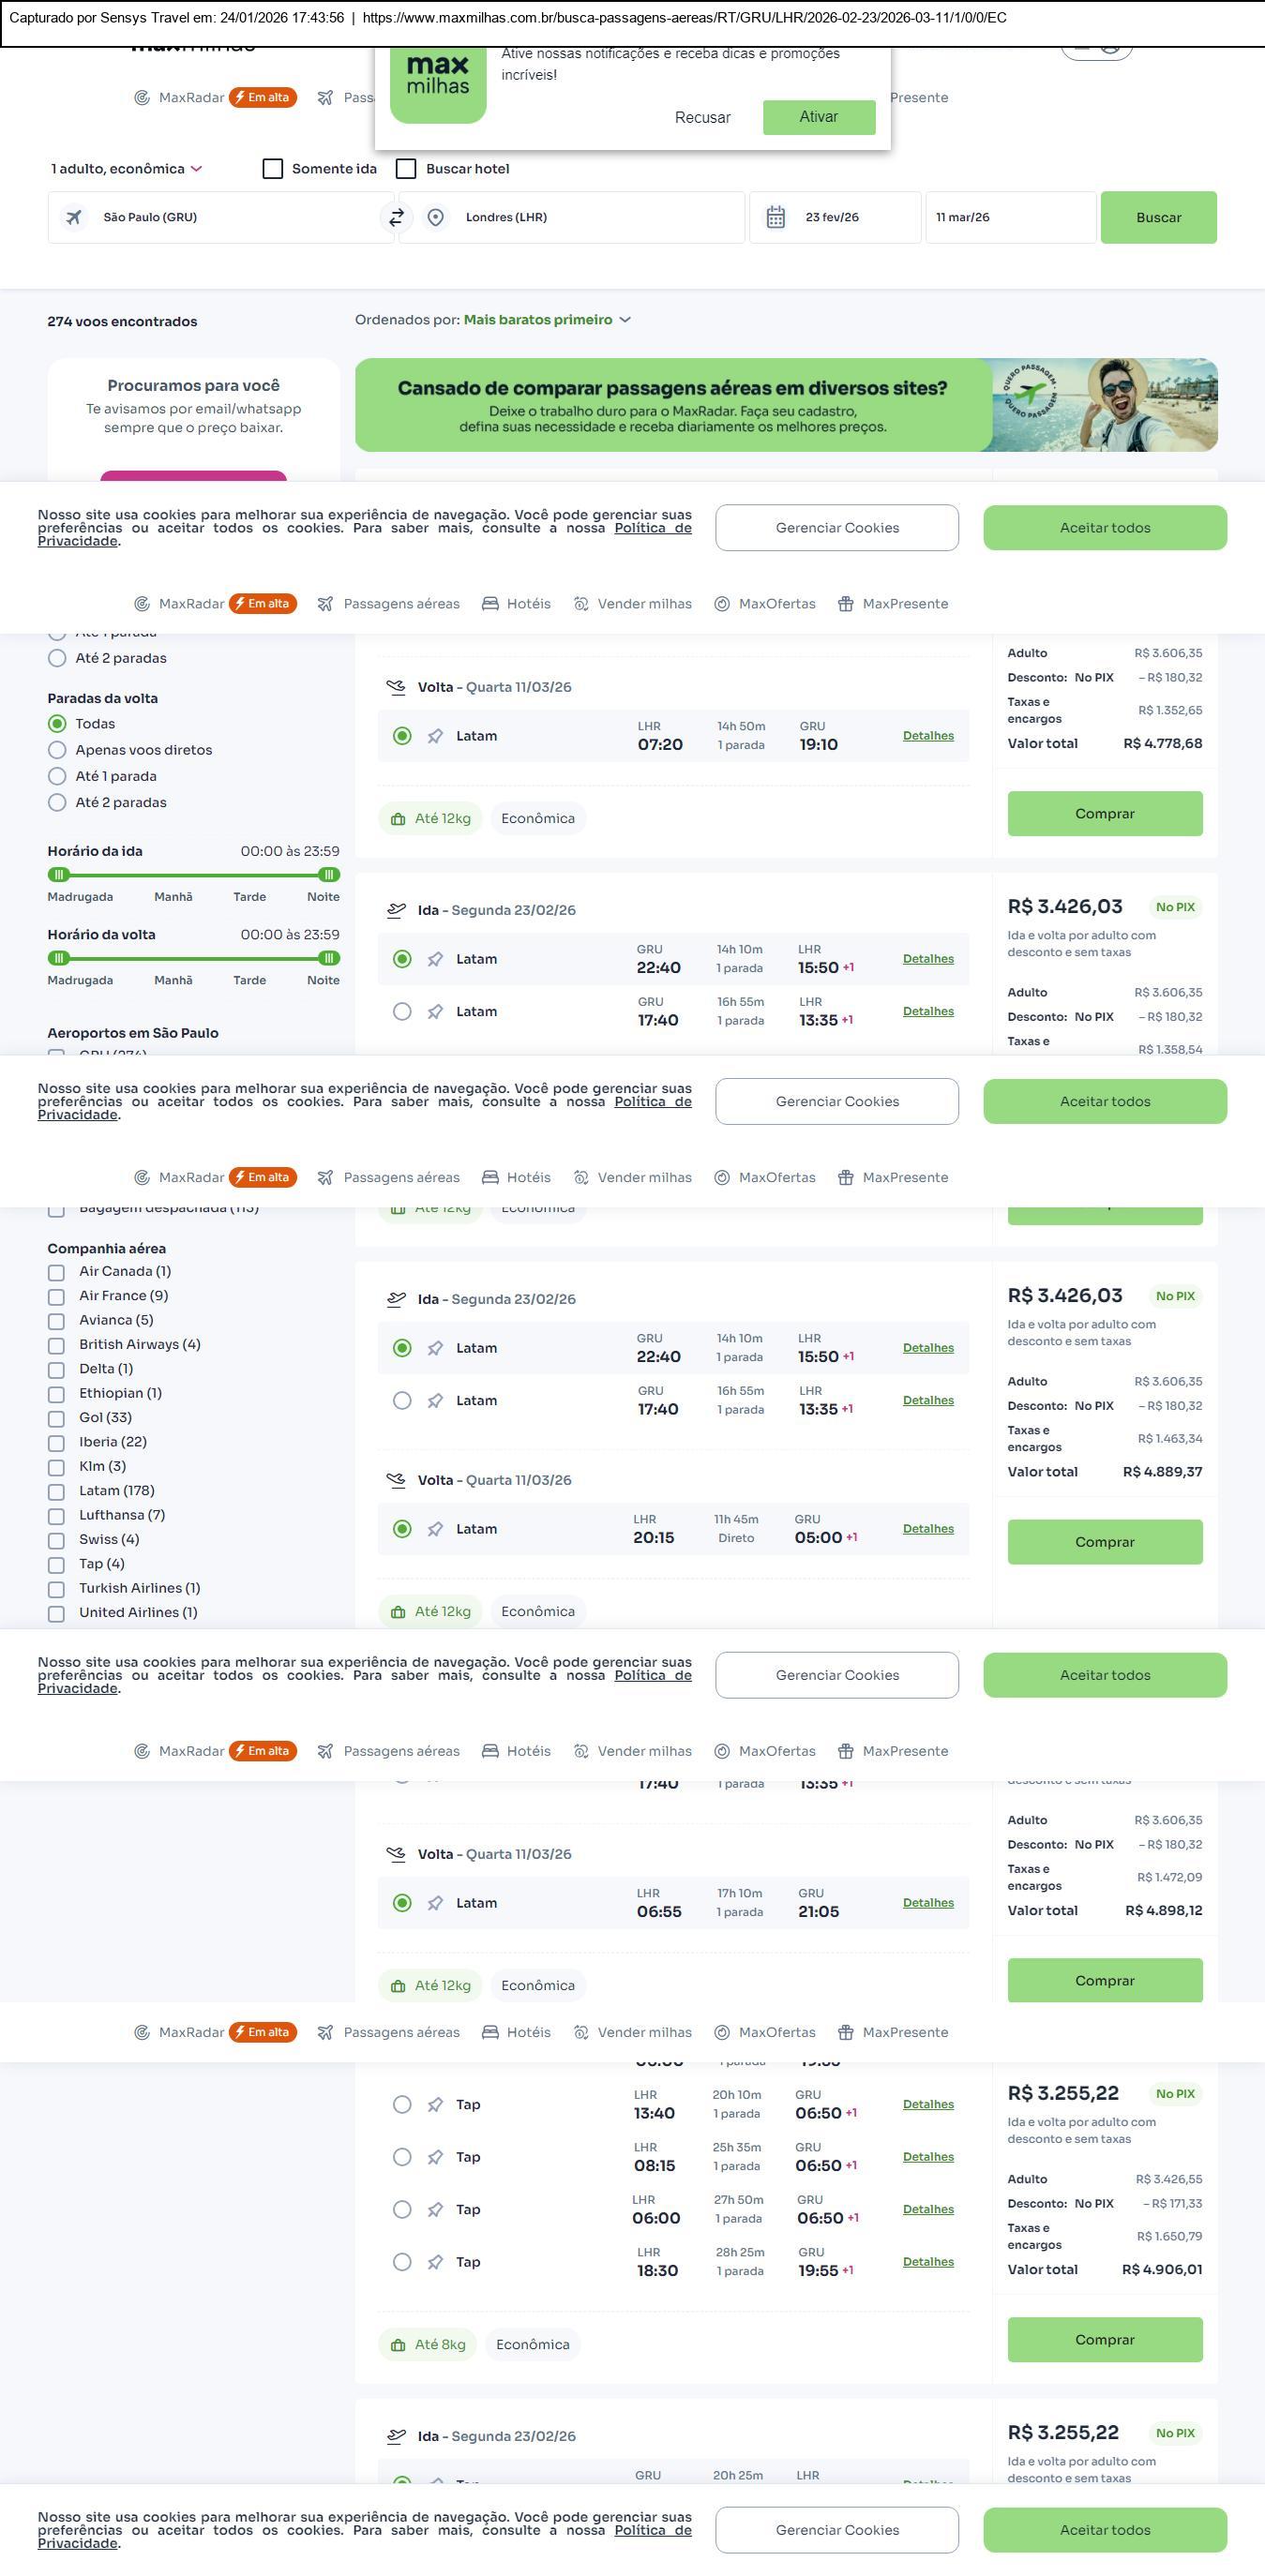Choose Apenas voos diretos for the return
Viewport: 1265px width, 2576px height.
57,750
